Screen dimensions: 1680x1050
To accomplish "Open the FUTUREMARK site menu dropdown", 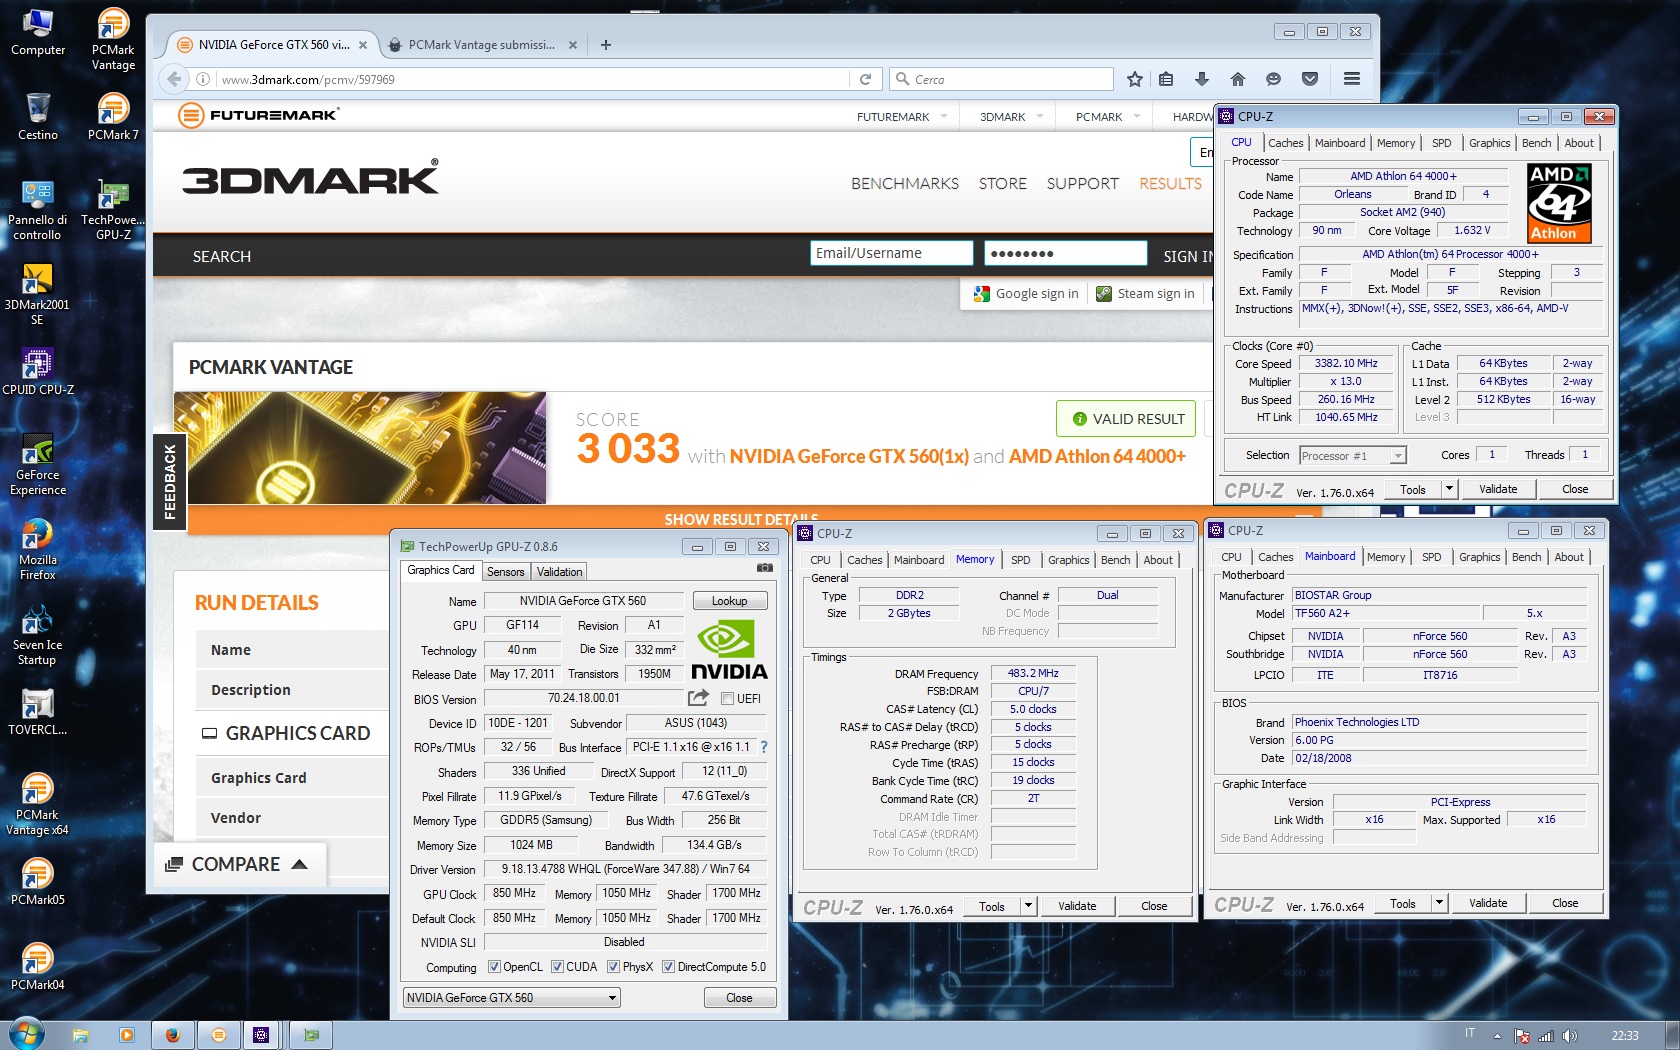I will 901,117.
